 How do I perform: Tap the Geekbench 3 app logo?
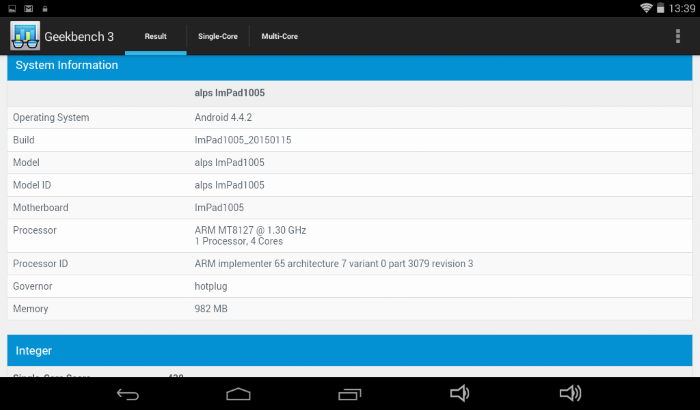(x=25, y=36)
